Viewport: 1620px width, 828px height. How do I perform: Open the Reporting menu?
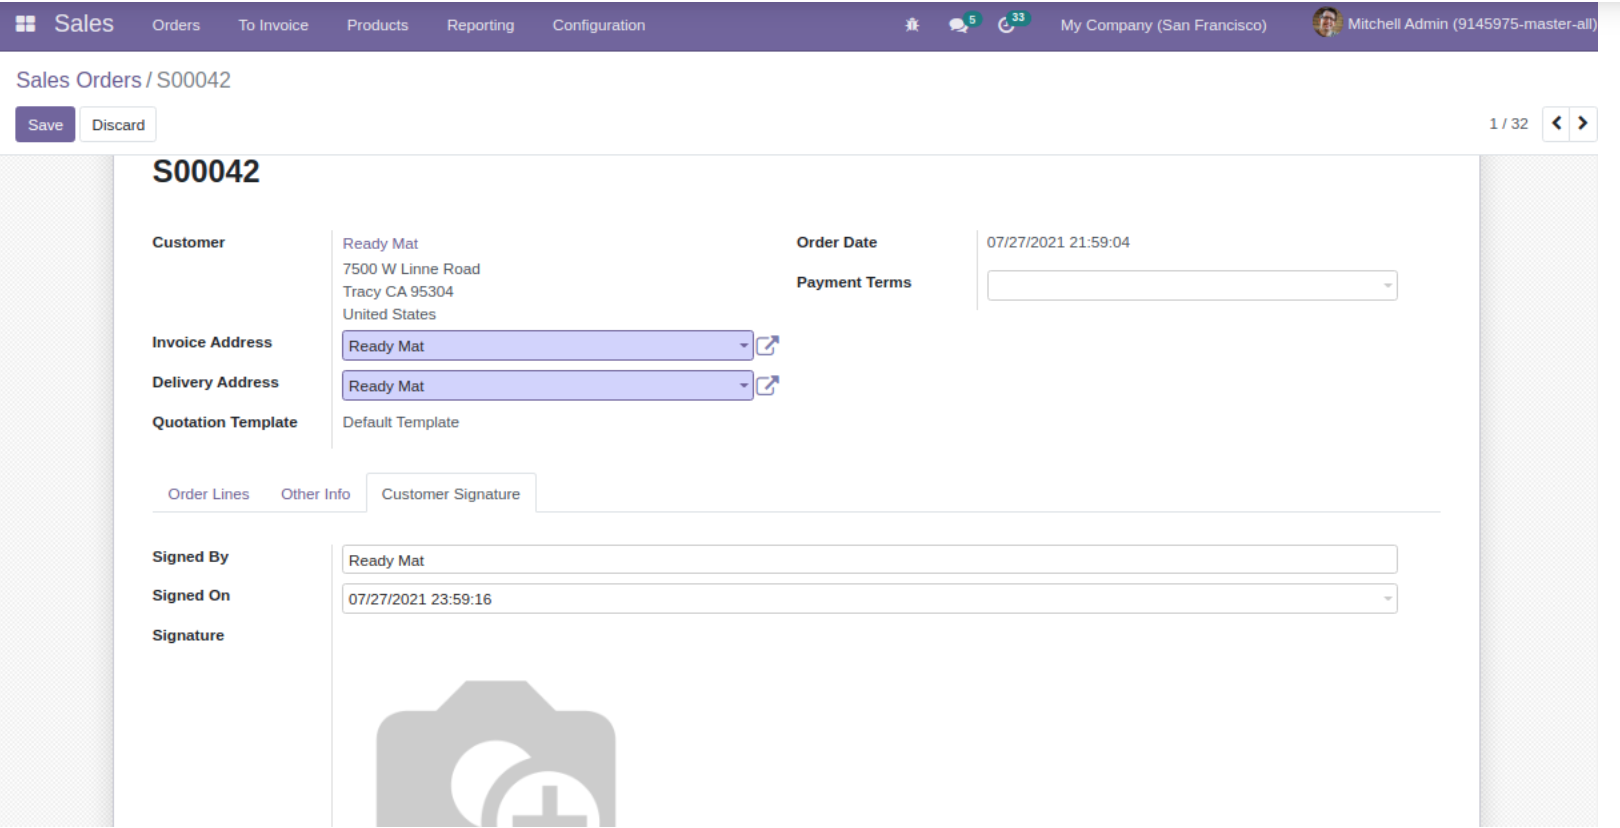(480, 25)
